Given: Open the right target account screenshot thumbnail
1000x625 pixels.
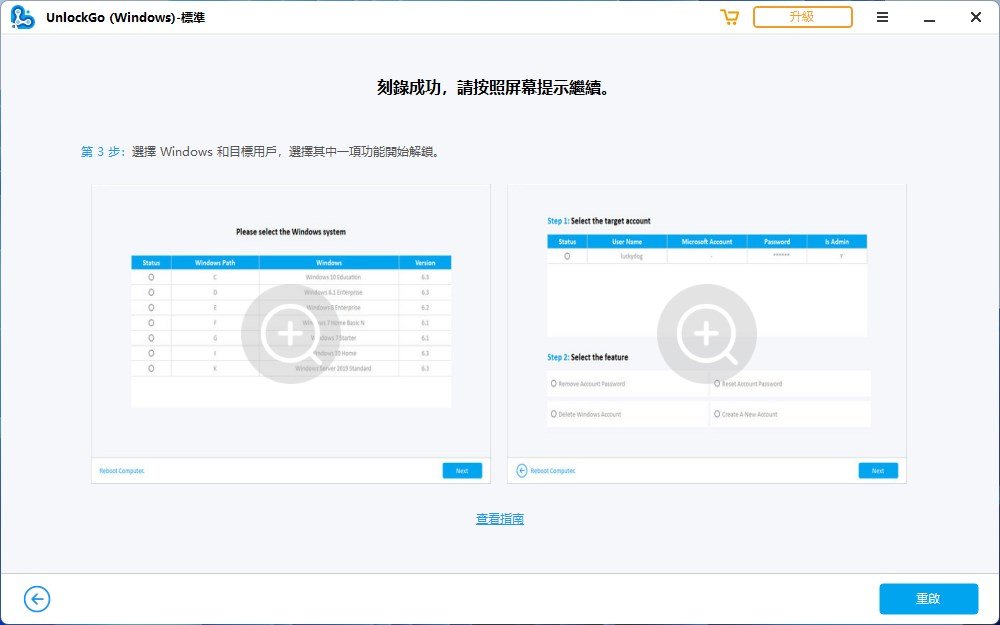Looking at the screenshot, I should tap(707, 334).
